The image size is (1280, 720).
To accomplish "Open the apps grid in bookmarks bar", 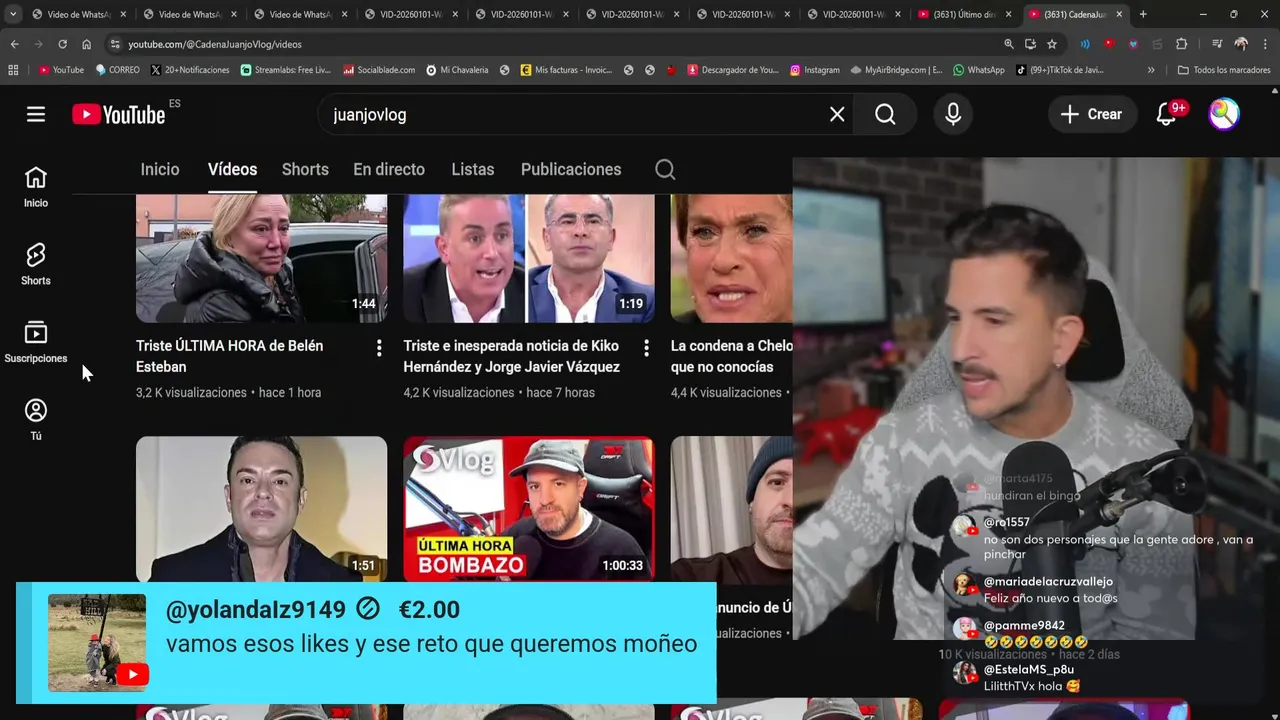I will [13, 70].
